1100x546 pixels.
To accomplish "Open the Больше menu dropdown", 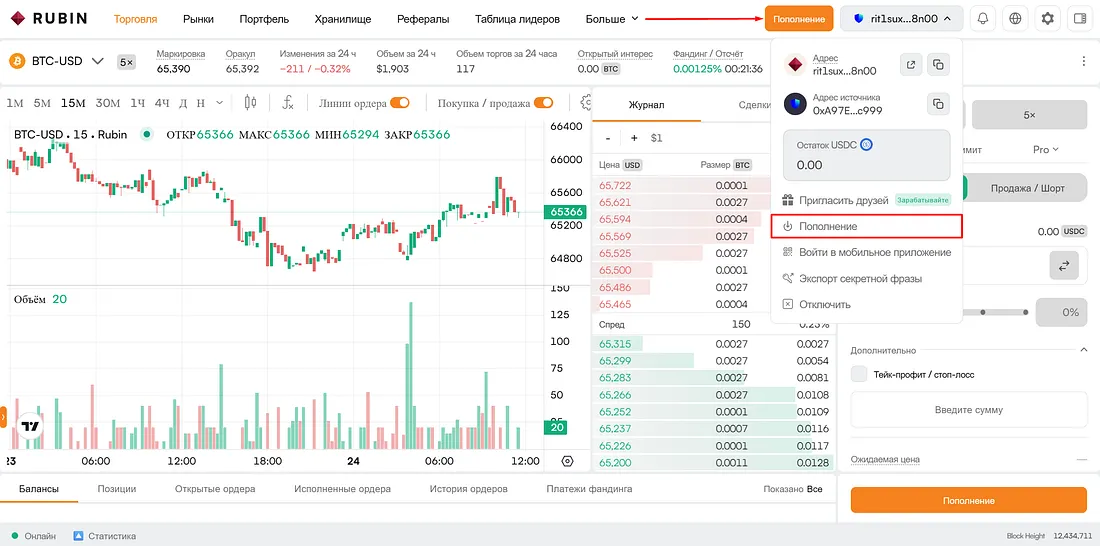I will [x=612, y=19].
